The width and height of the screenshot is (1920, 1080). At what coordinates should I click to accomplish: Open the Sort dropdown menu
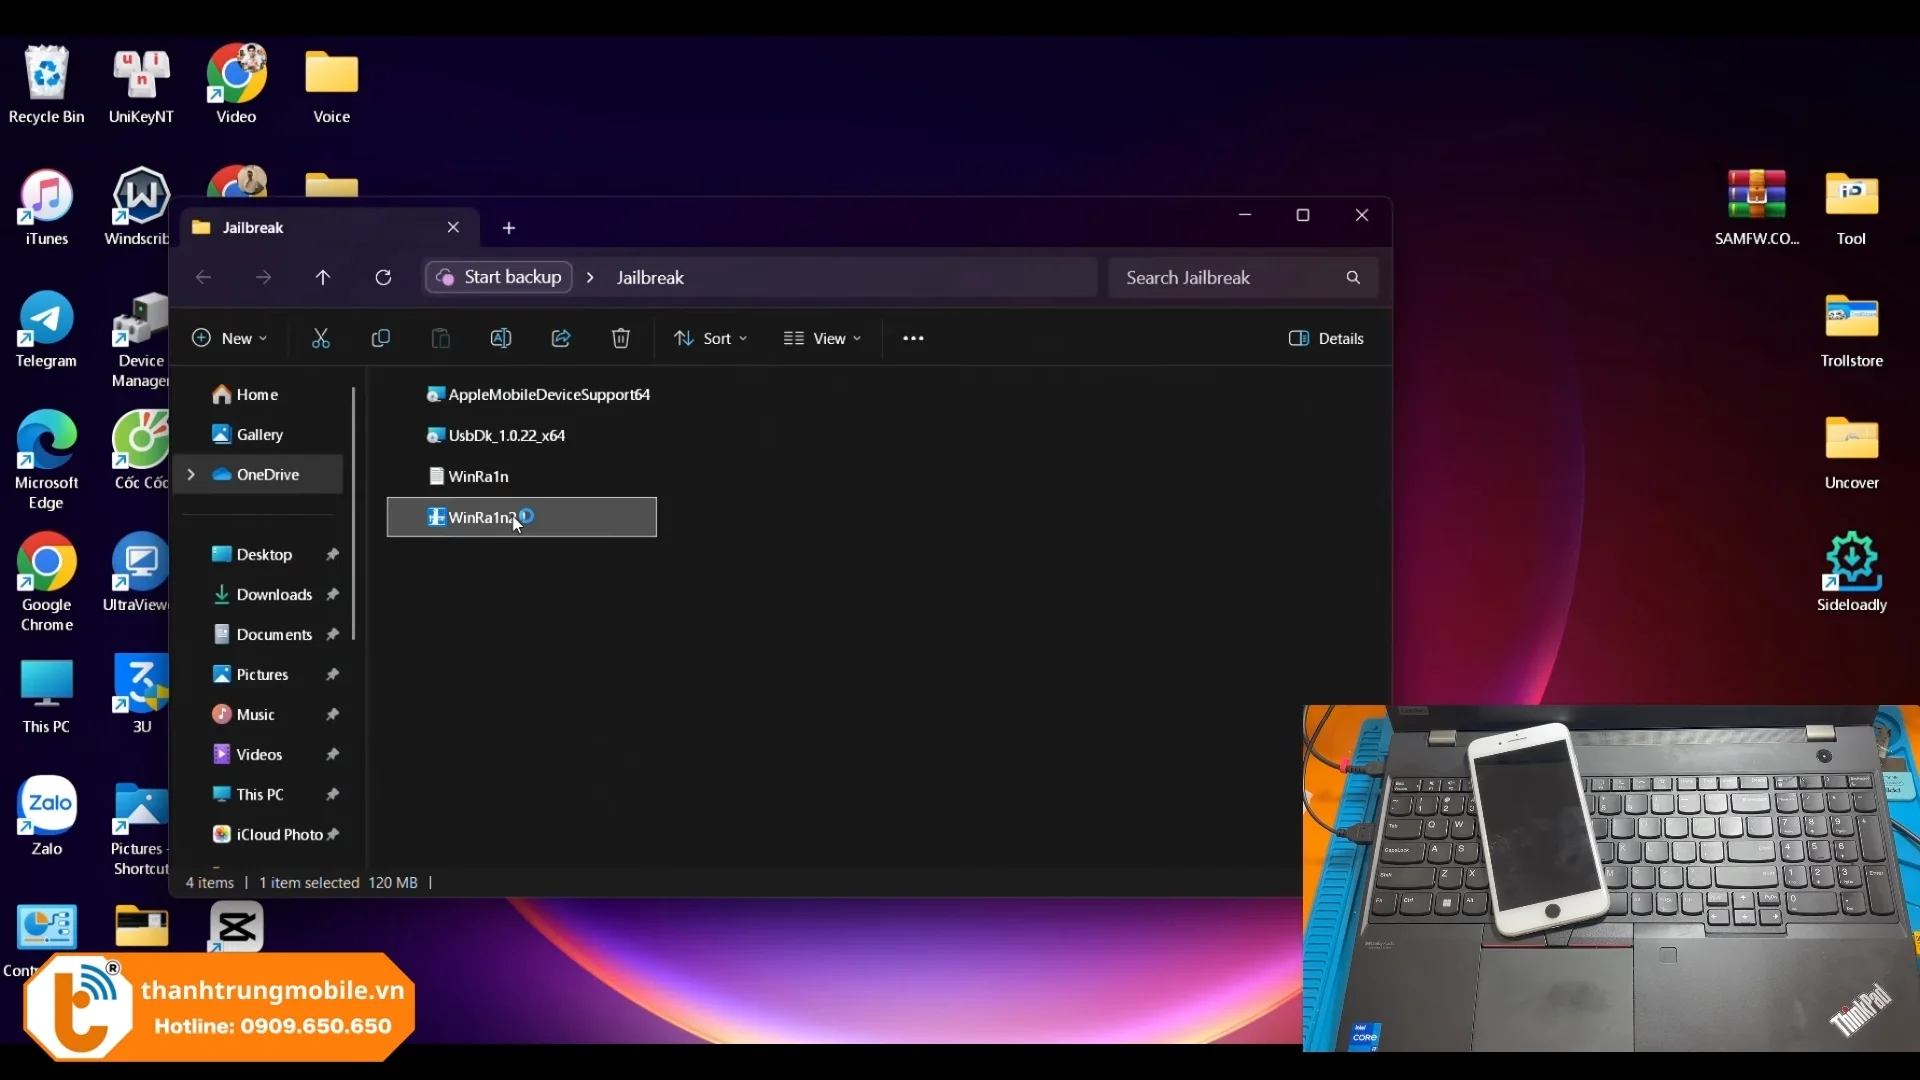click(711, 339)
